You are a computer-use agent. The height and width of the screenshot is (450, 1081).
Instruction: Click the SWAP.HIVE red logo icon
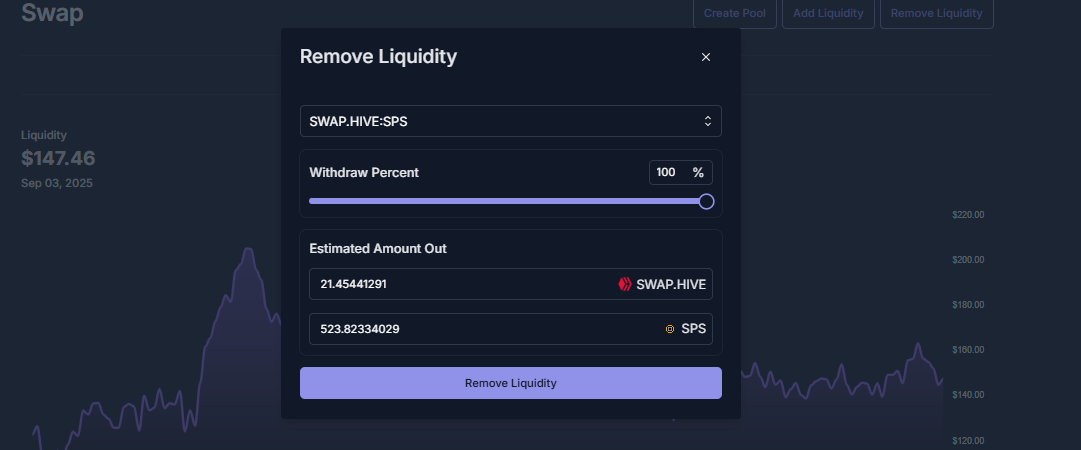click(625, 284)
